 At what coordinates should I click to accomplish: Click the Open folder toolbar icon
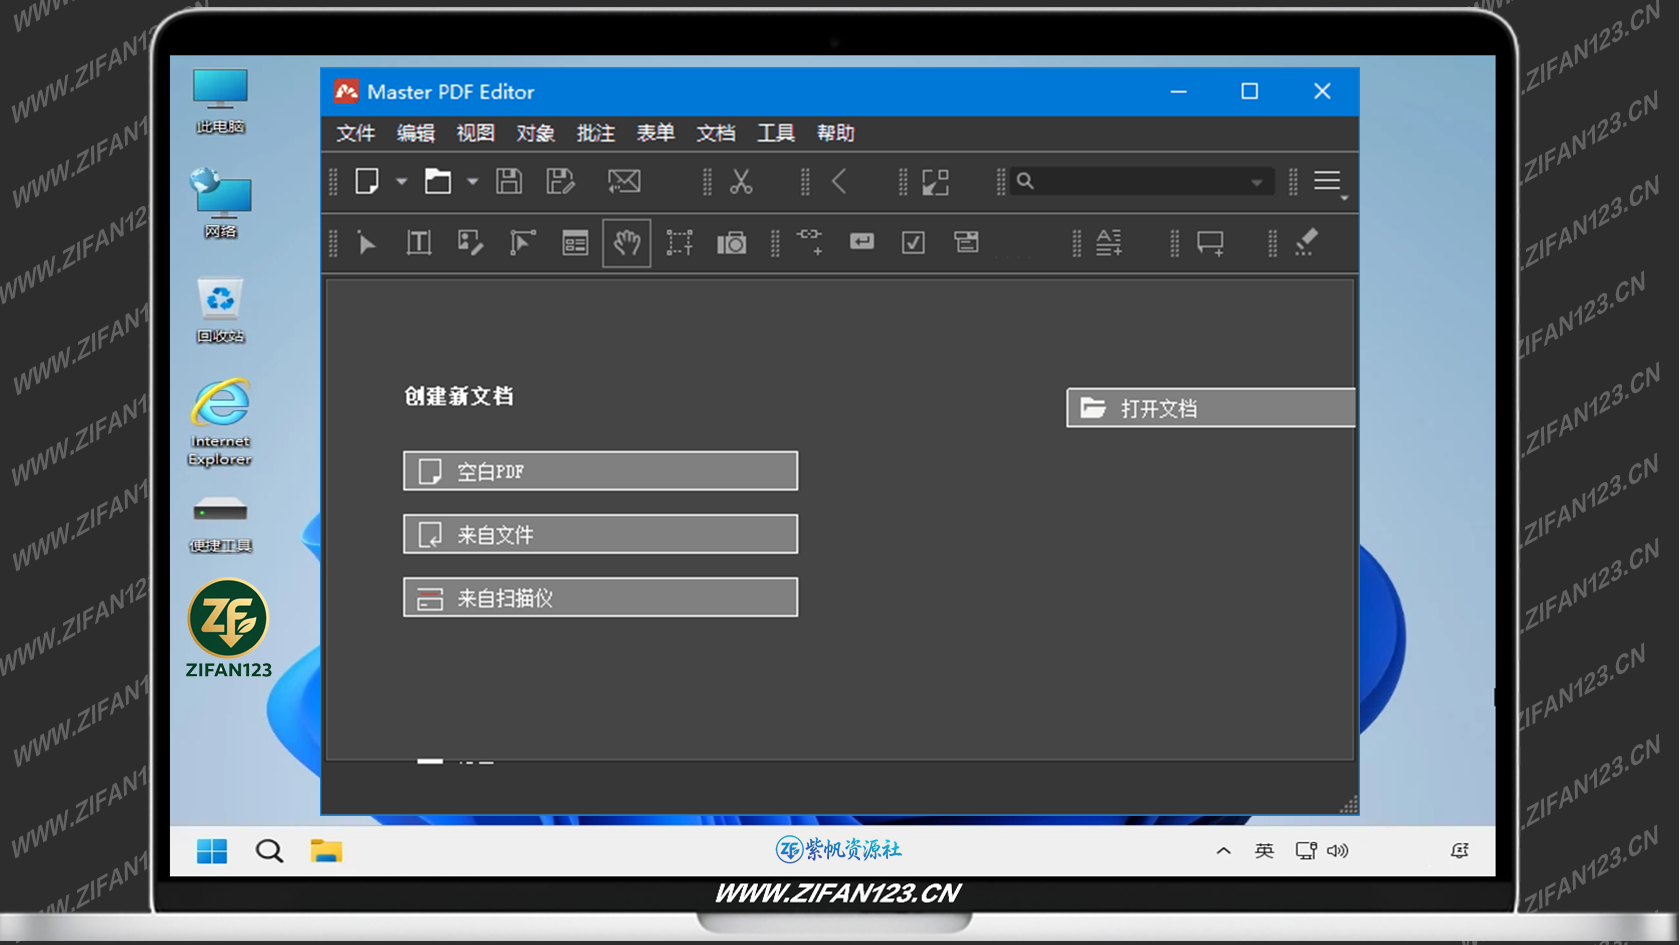[x=438, y=181]
